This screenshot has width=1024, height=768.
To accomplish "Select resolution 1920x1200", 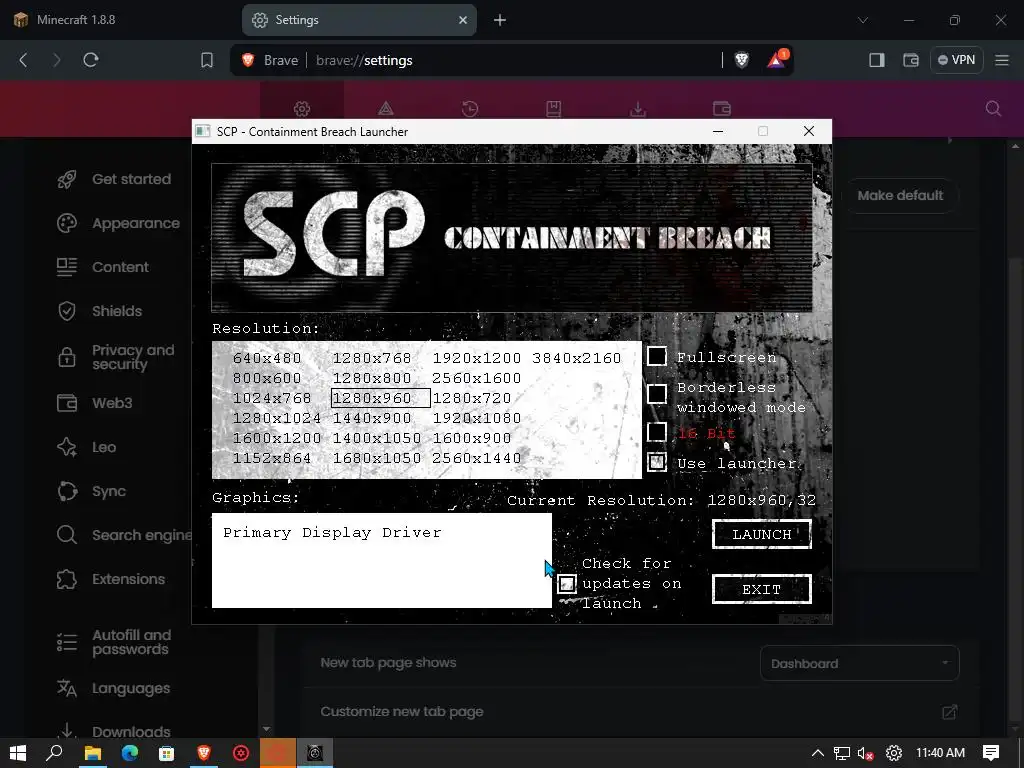I will tap(477, 359).
